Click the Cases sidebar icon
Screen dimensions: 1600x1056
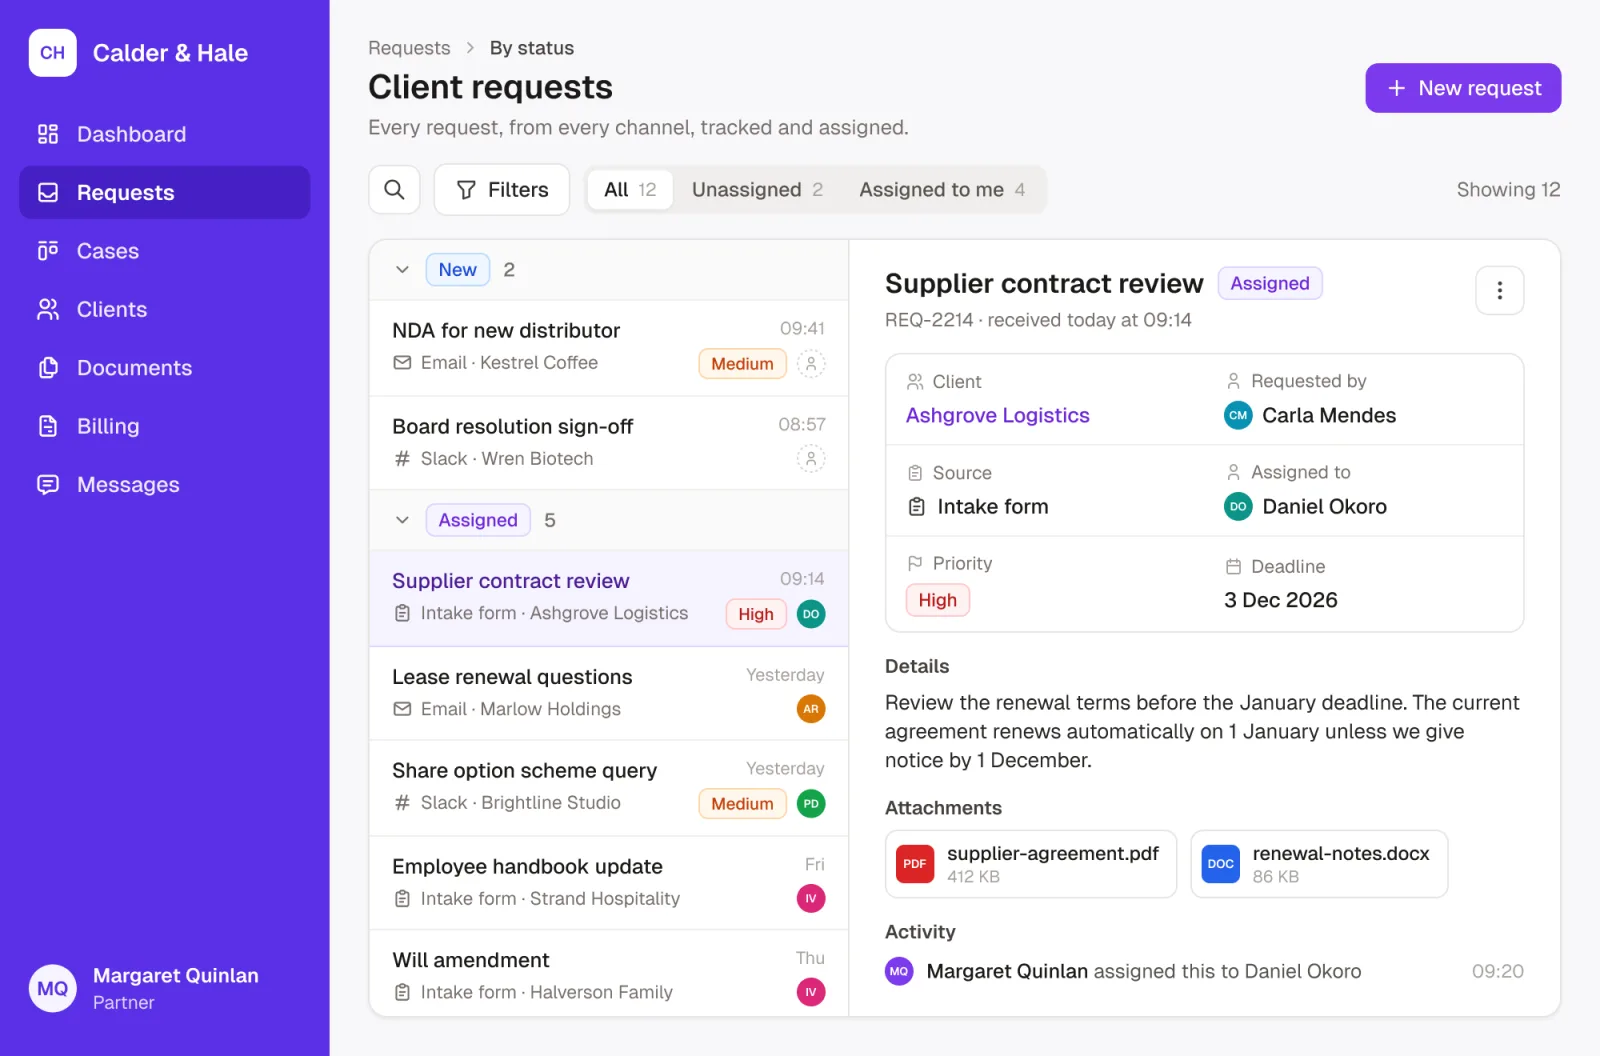(x=48, y=251)
